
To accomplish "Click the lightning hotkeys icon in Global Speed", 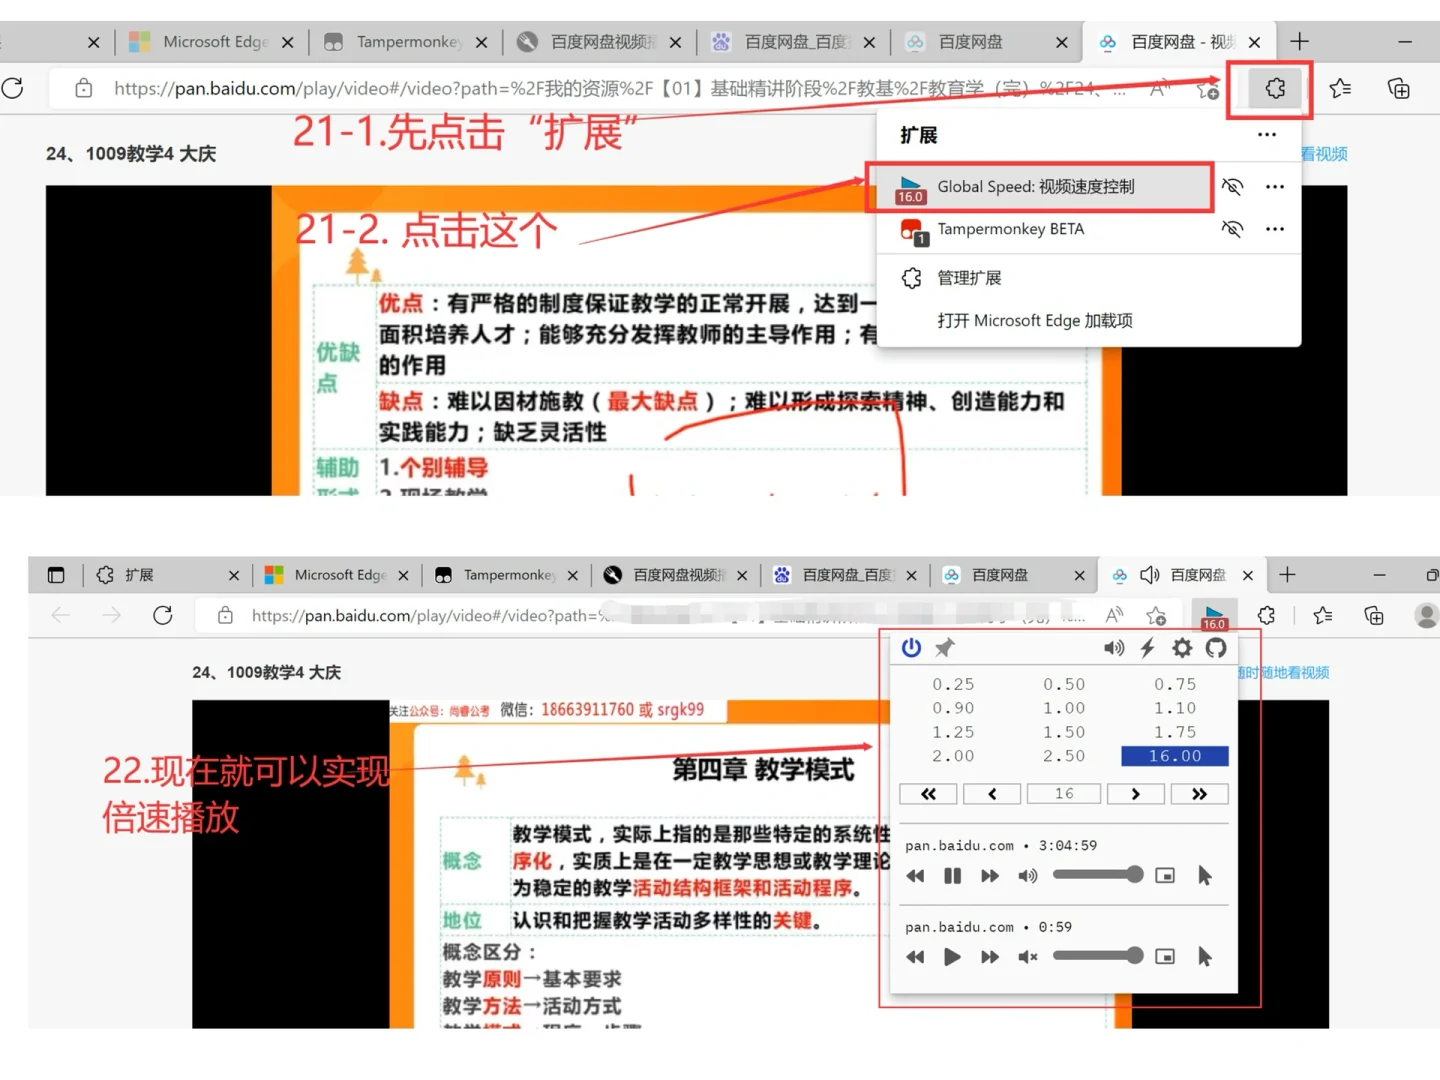I will click(x=1147, y=648).
